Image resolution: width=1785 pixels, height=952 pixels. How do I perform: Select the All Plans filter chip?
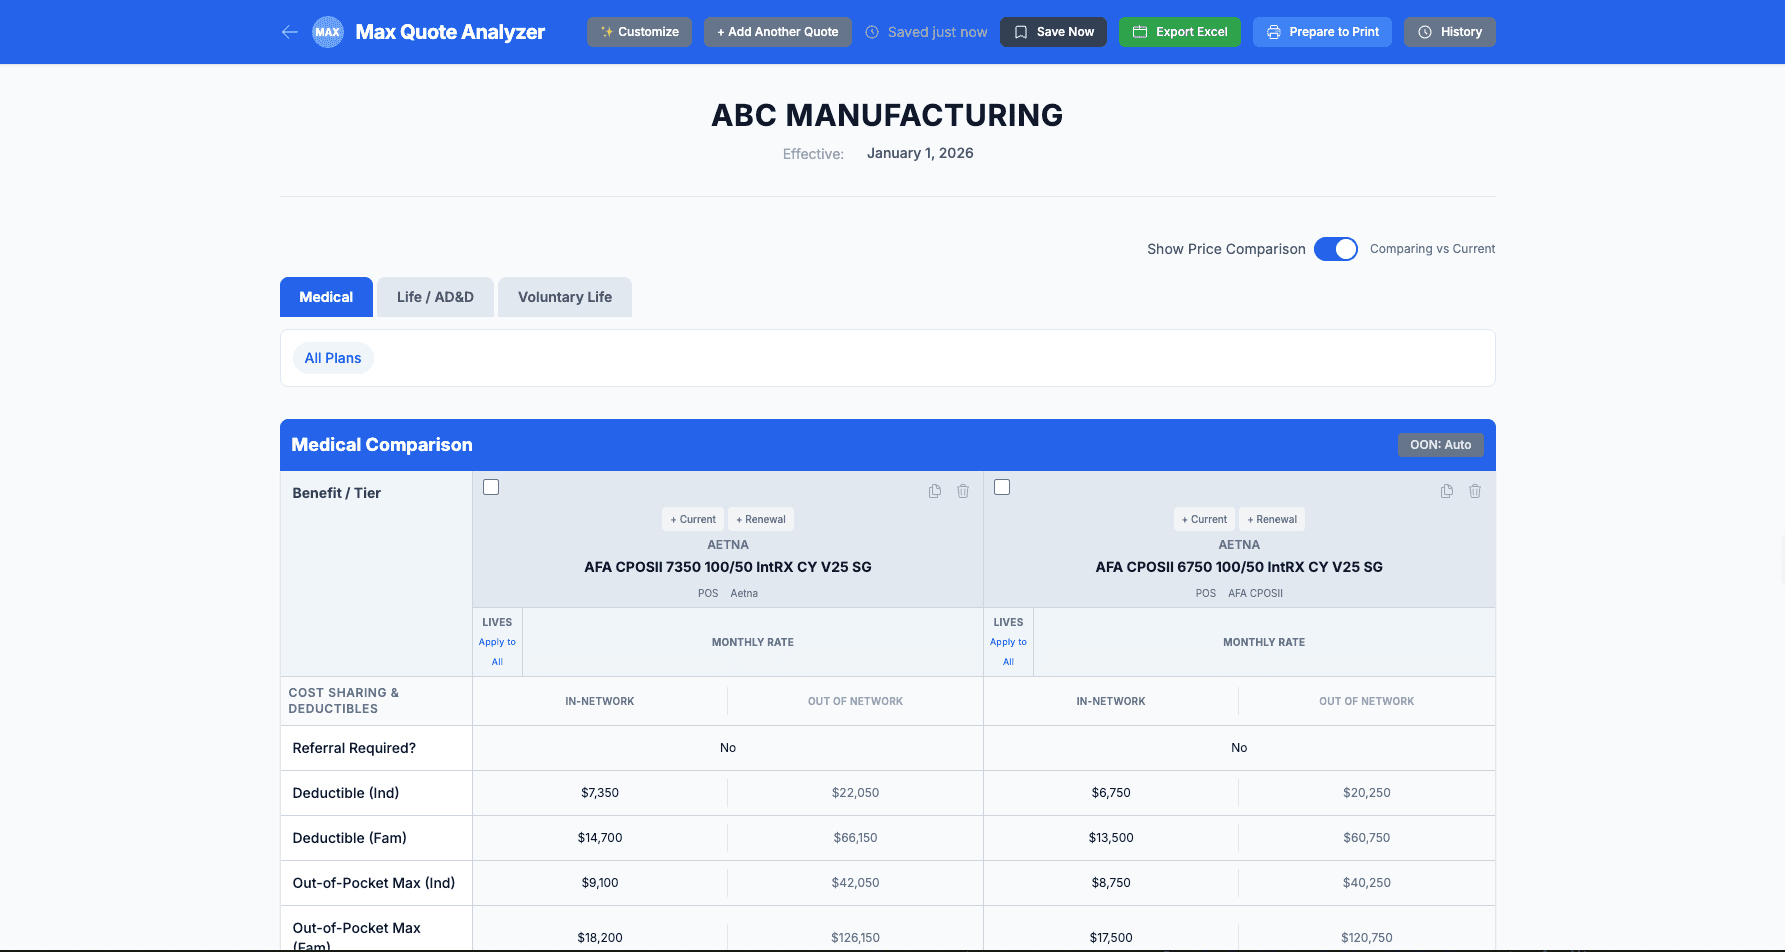click(333, 357)
